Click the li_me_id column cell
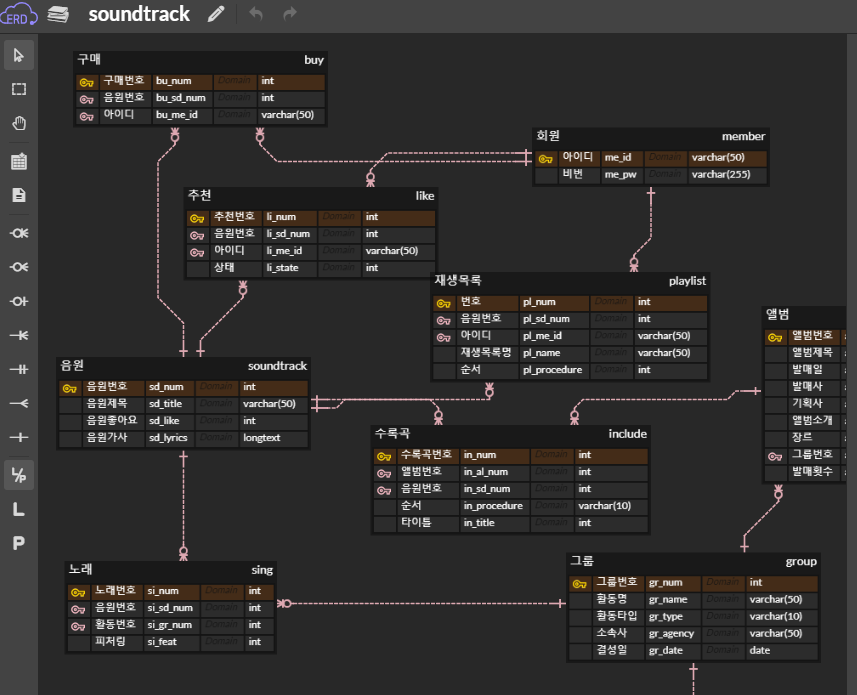 290,251
